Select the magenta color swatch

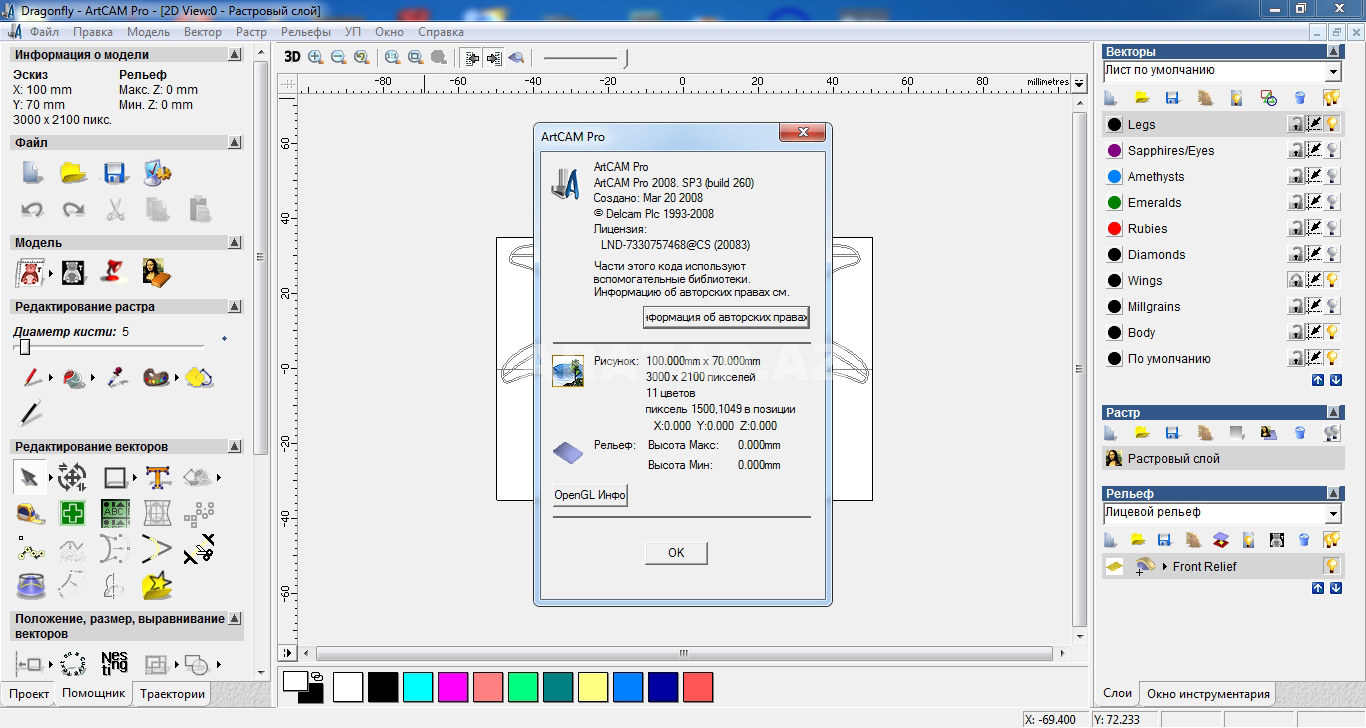tap(453, 687)
